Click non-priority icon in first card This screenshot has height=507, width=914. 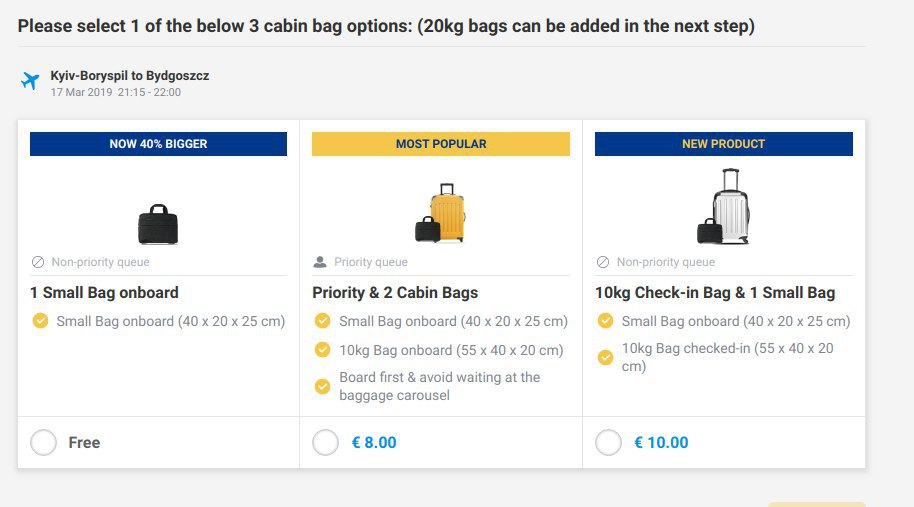pyautogui.click(x=38, y=262)
